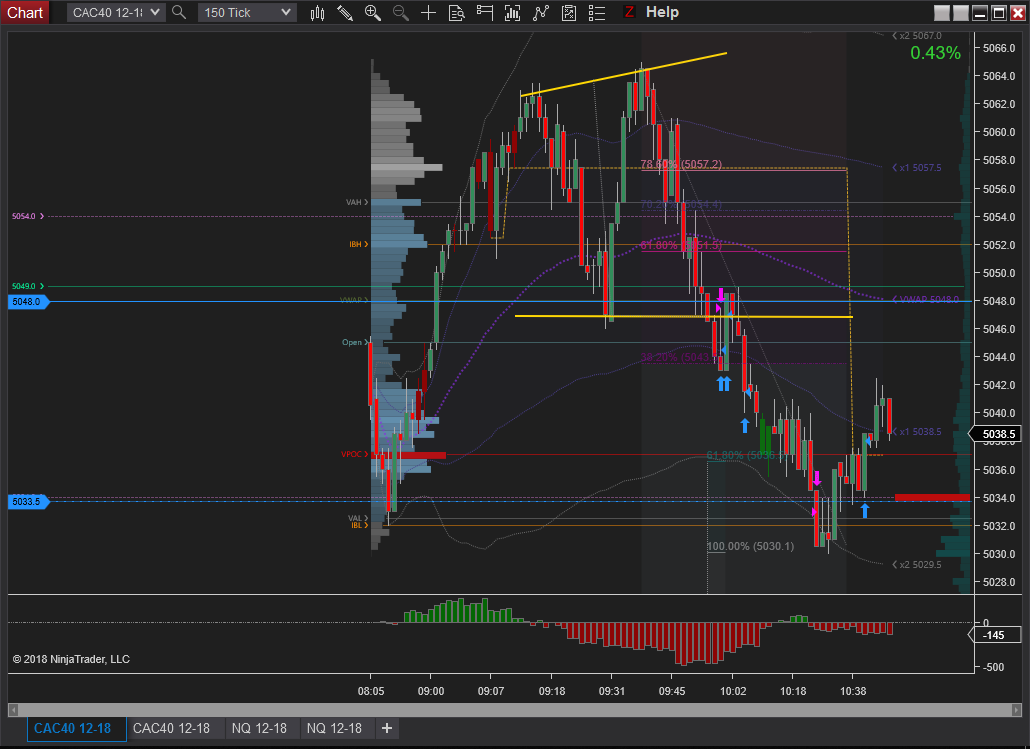Click the second gray window link button
Screen dimensions: 1030x749
(961, 12)
